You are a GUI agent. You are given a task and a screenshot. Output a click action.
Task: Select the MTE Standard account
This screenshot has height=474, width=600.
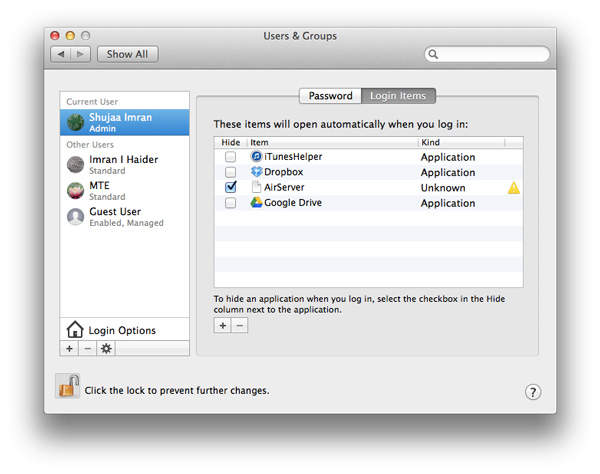124,191
